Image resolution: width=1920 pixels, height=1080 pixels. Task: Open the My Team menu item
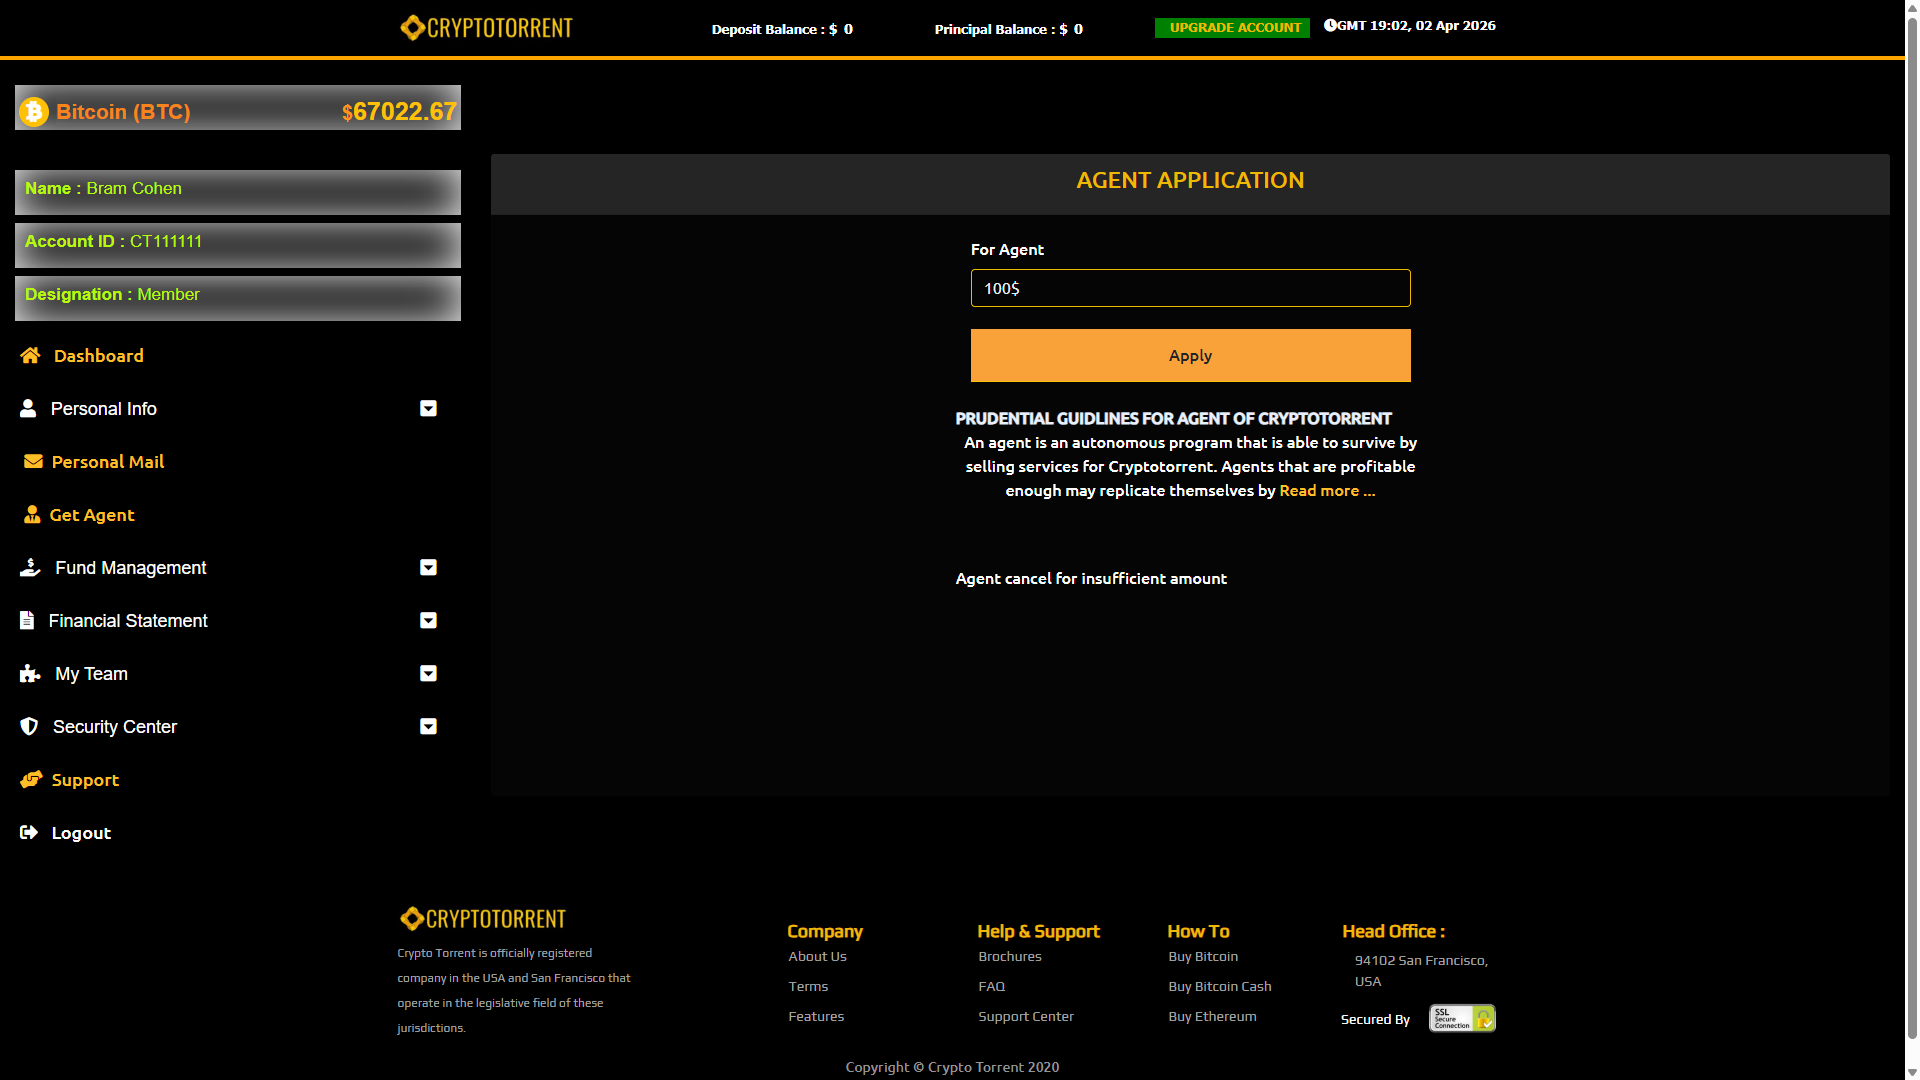pos(91,674)
